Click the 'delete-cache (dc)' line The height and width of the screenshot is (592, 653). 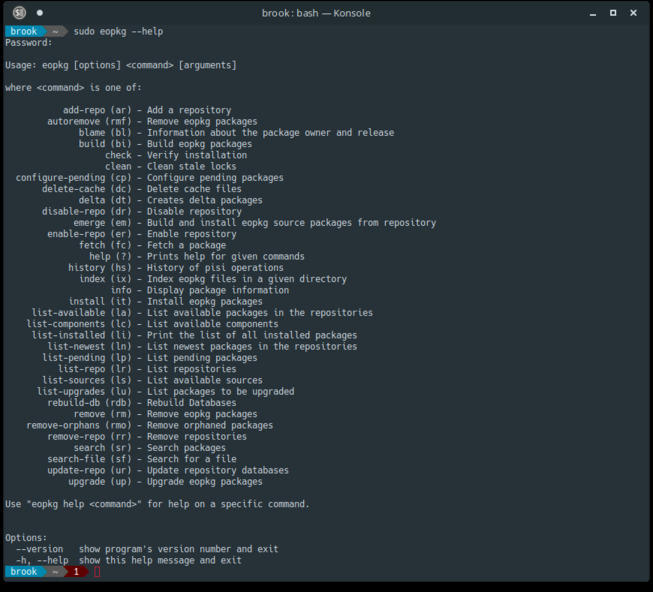(142, 189)
